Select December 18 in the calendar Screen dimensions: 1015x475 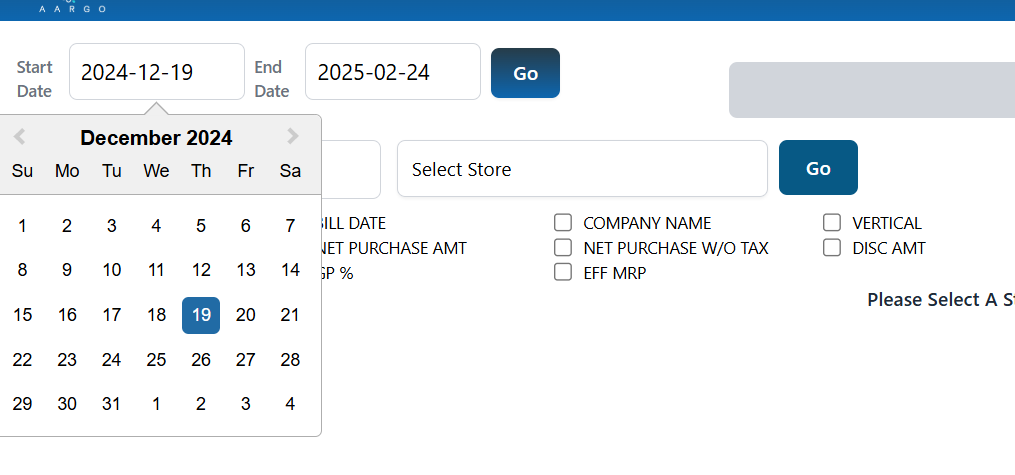pos(156,315)
